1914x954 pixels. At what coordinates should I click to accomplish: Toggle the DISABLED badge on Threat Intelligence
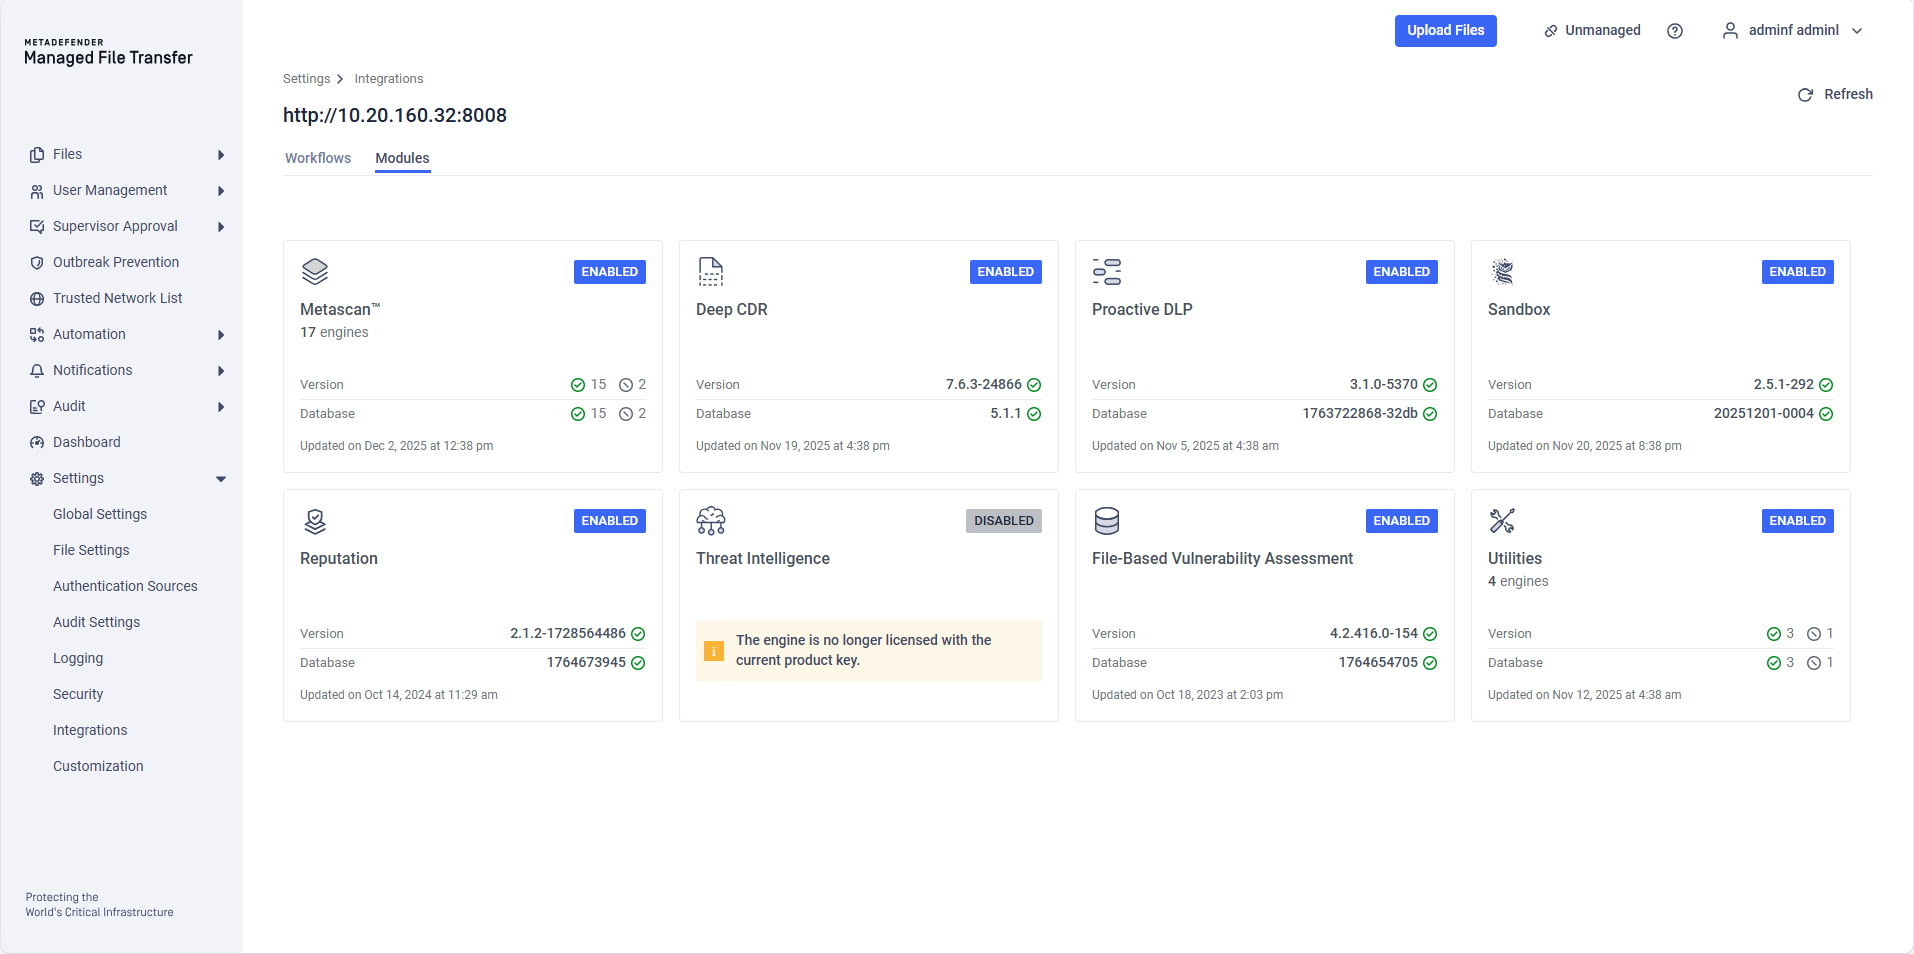1003,521
